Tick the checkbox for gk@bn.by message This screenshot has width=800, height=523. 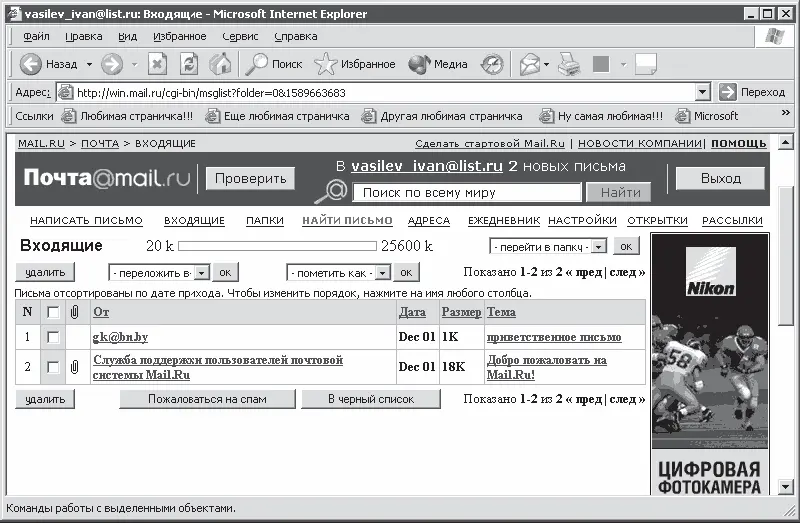[53, 337]
